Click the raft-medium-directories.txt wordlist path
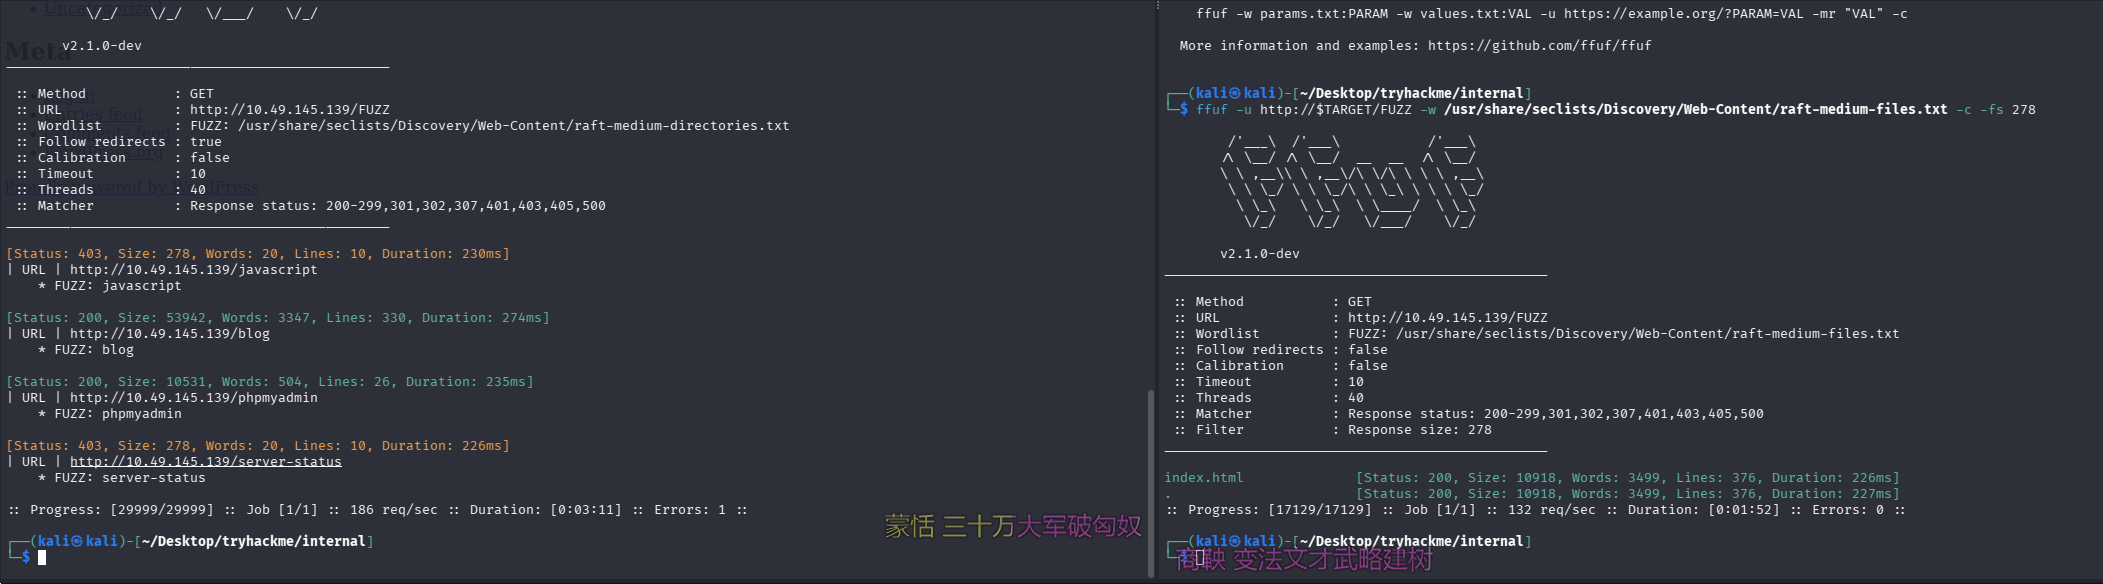 coord(513,125)
